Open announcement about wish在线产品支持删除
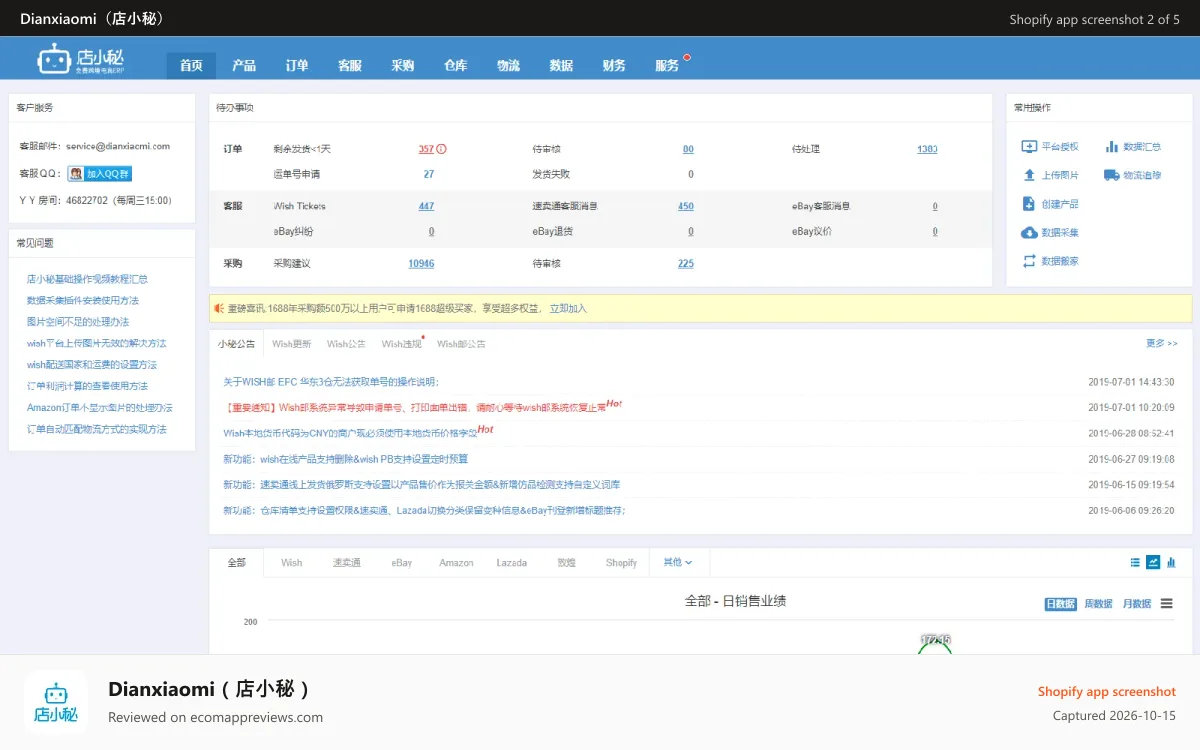The height and width of the screenshot is (750, 1200). pos(345,459)
